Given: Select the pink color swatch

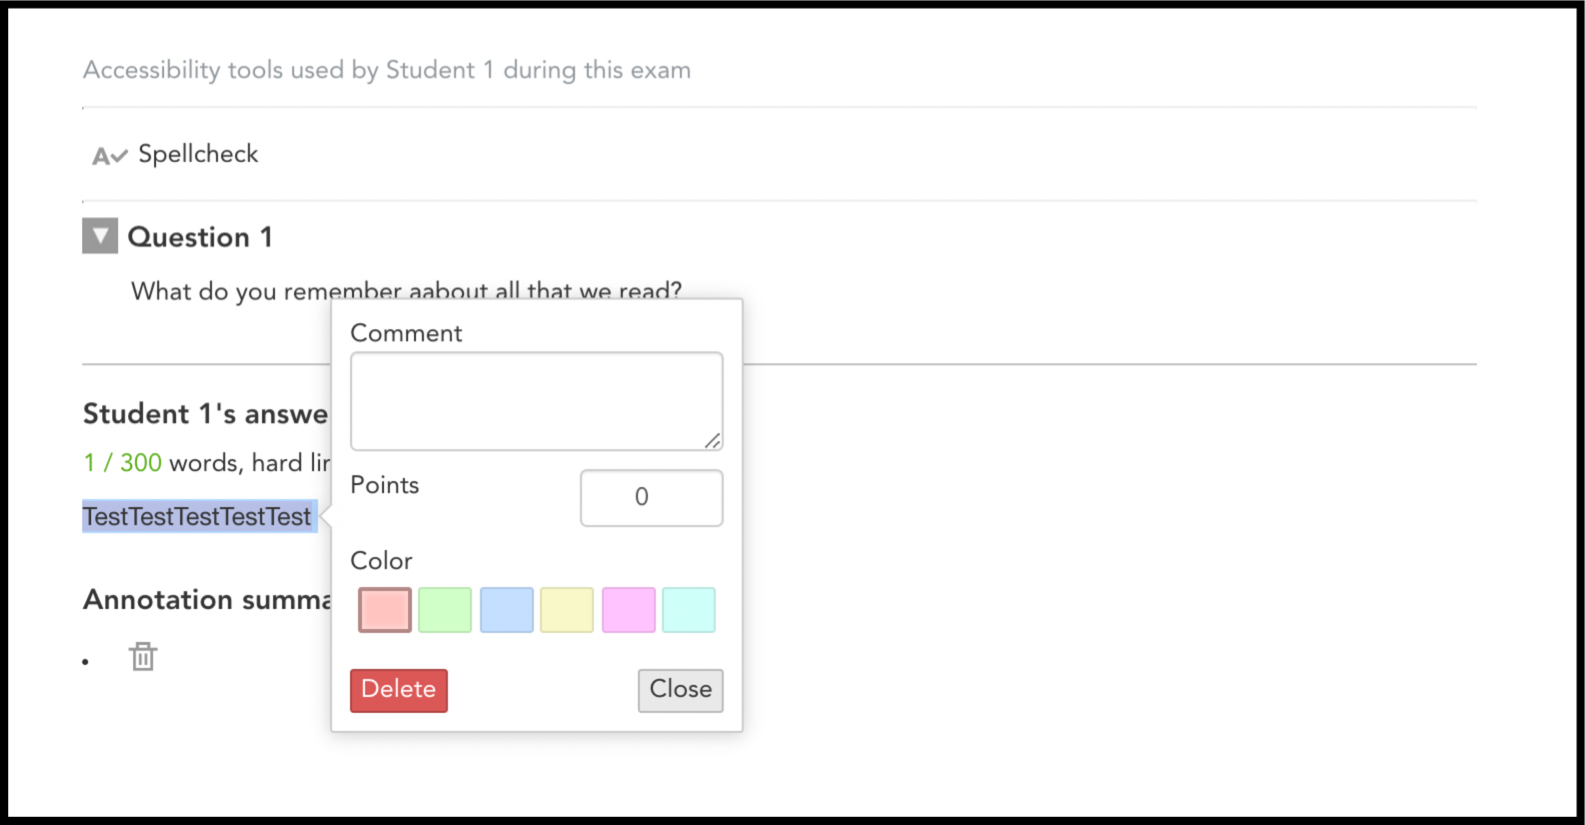Looking at the screenshot, I should pyautogui.click(x=629, y=610).
